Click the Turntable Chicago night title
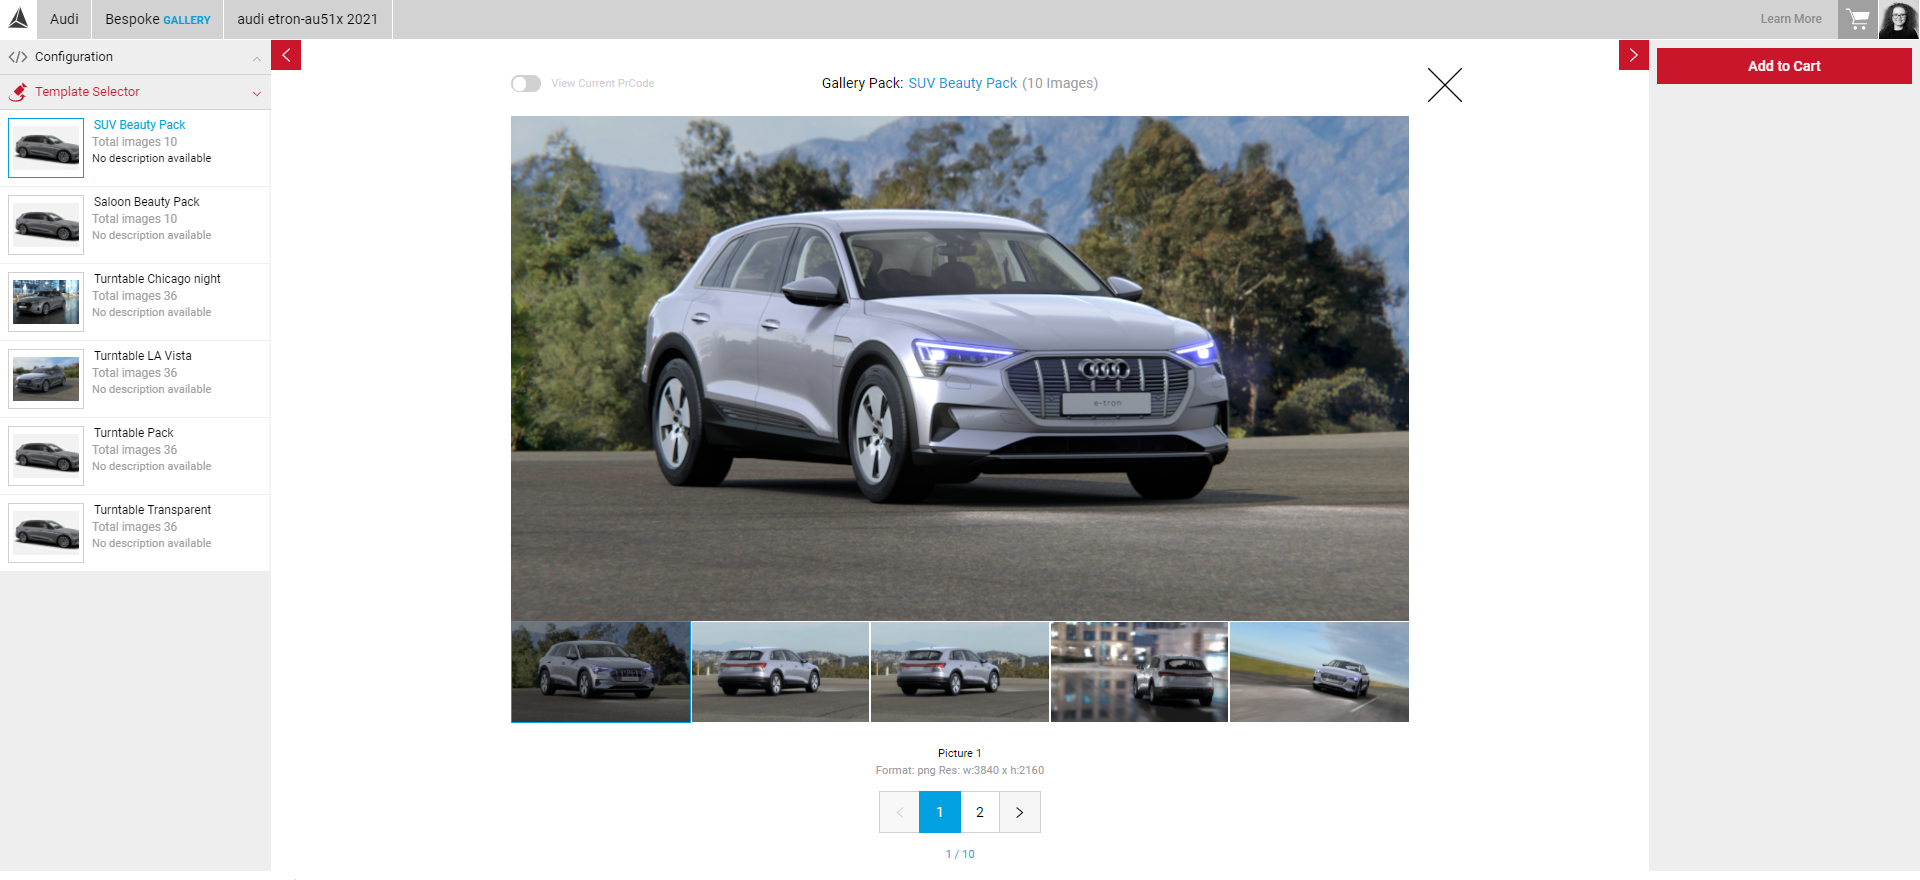Screen dimensions: 1920x880 click(157, 279)
